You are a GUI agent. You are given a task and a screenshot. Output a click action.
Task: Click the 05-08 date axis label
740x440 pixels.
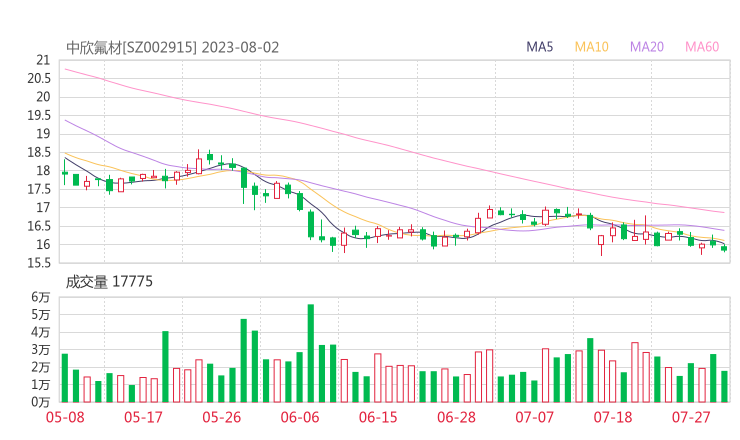65,417
